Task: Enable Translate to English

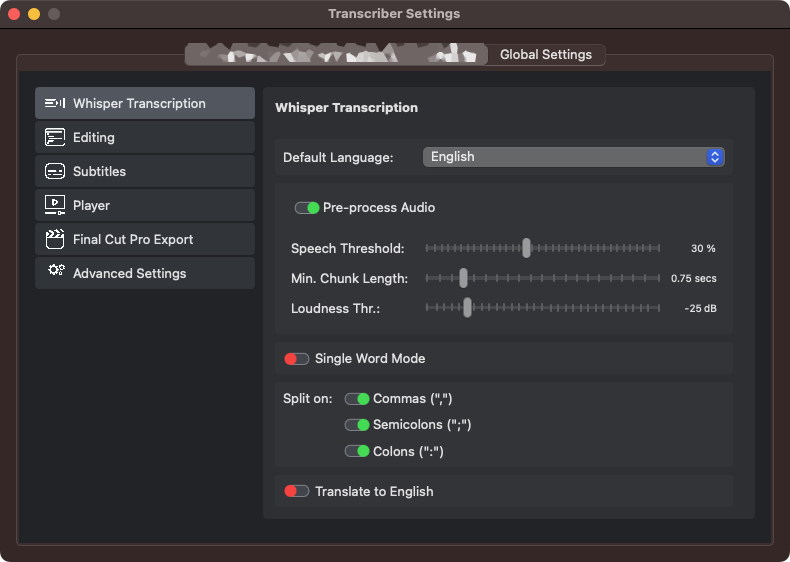Action: pos(296,491)
